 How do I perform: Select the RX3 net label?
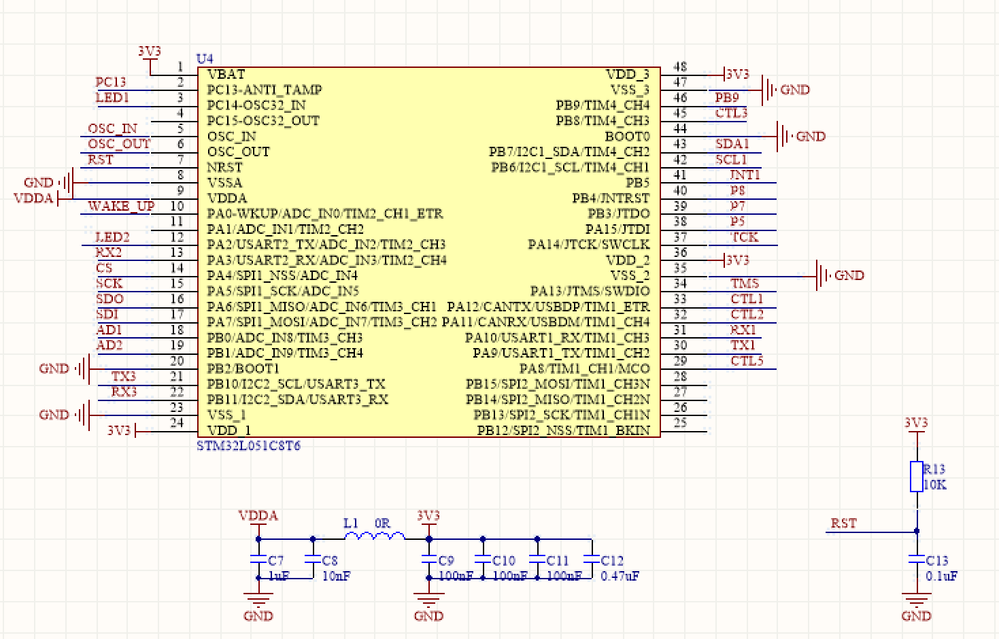coord(124,392)
